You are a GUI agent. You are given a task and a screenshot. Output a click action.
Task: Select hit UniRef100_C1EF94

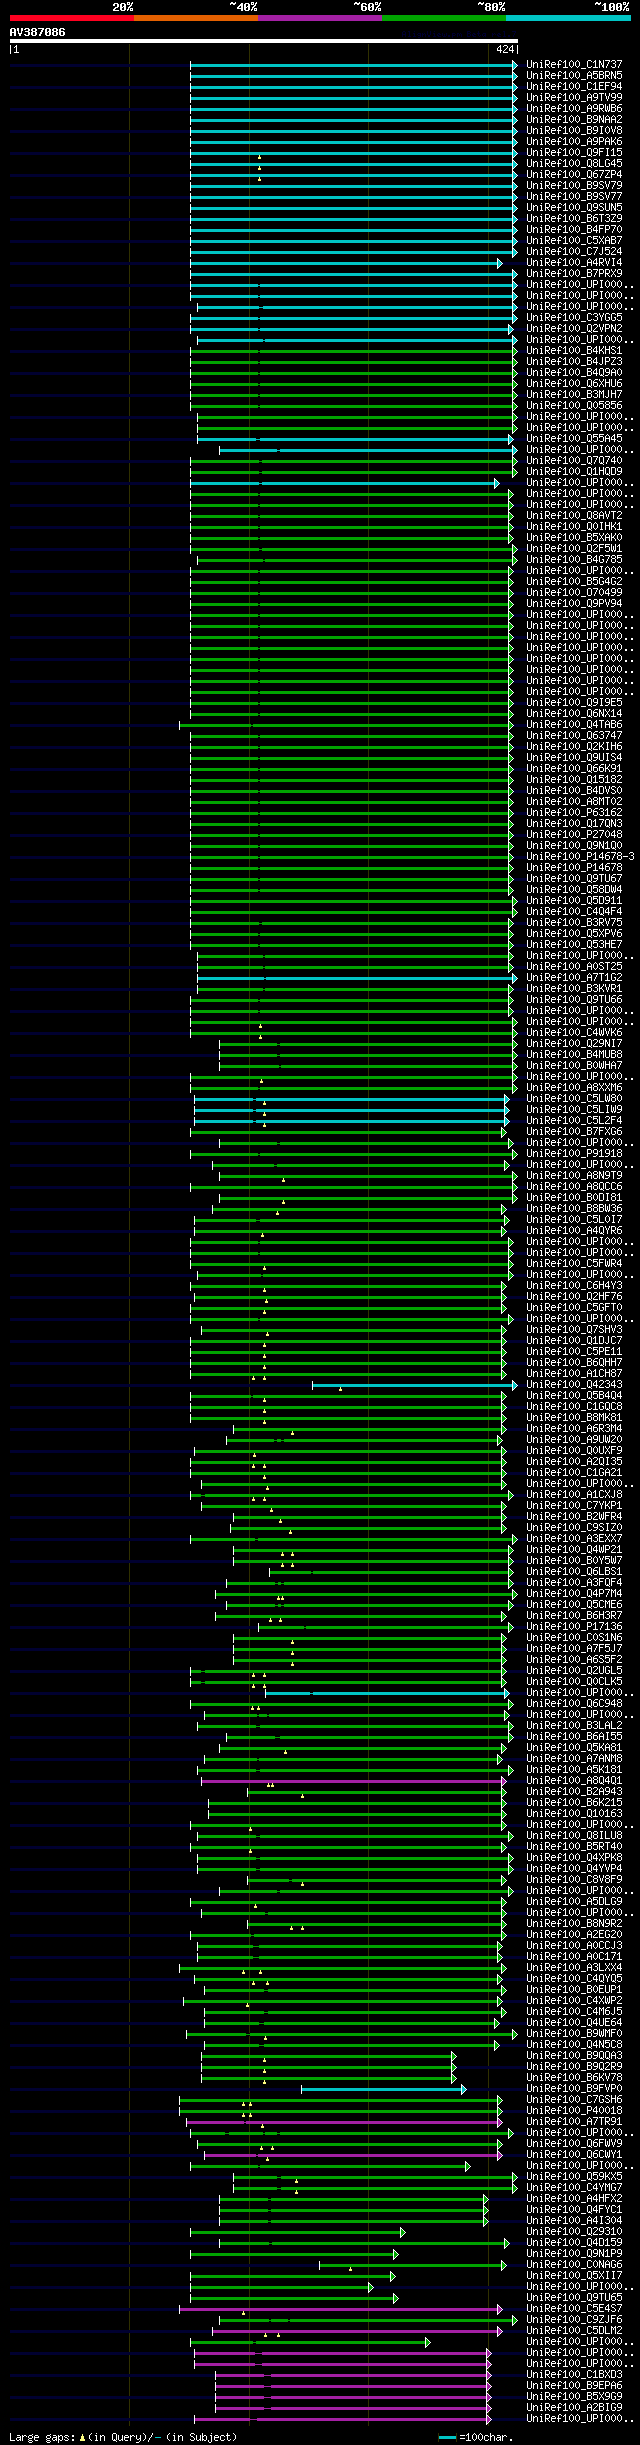point(574,87)
